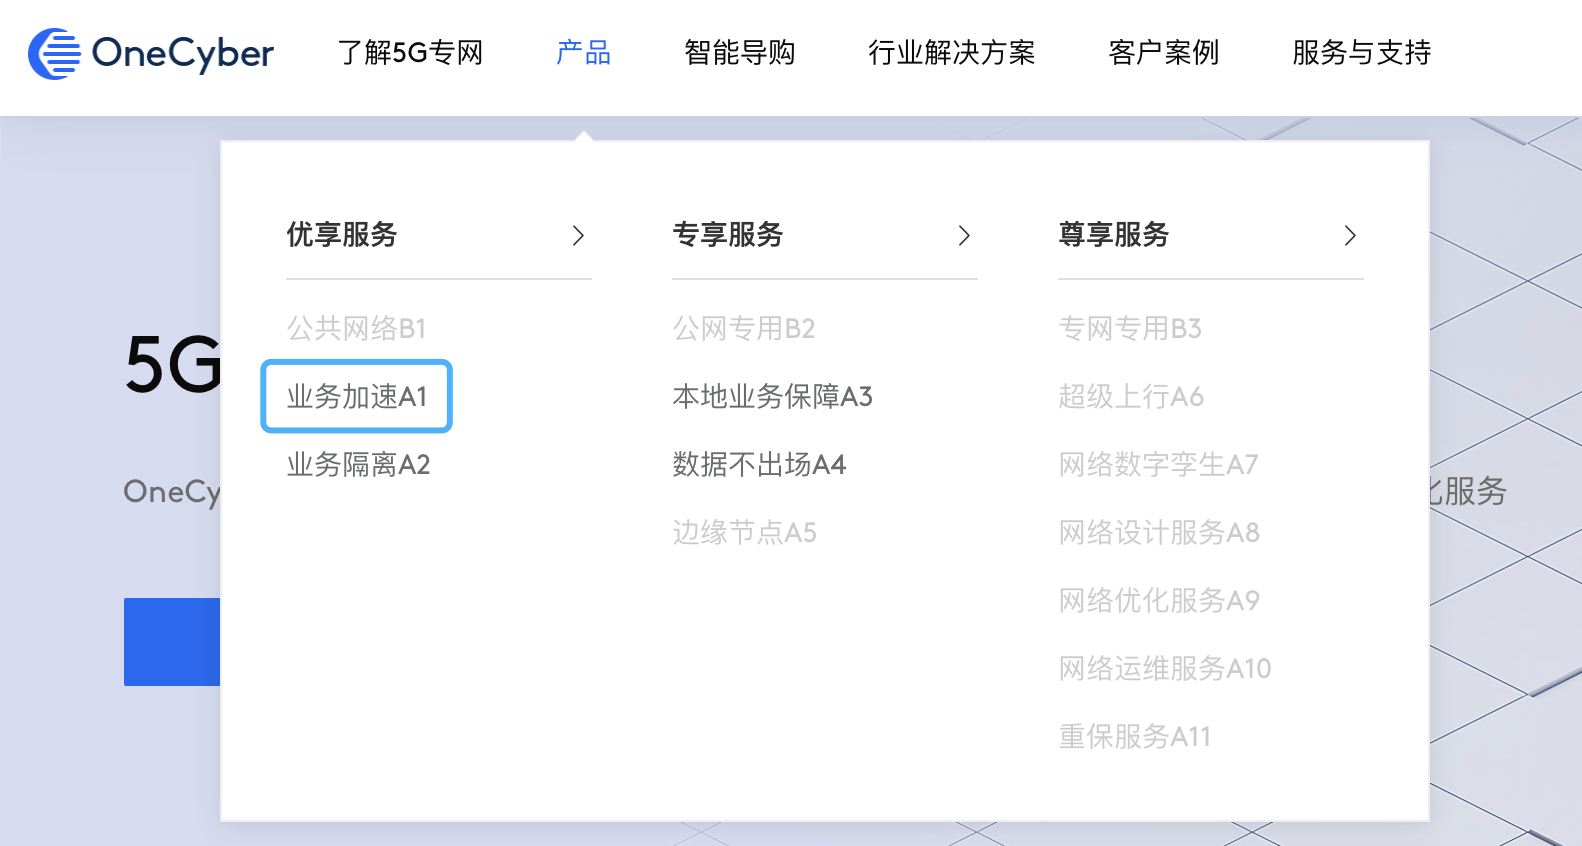Select the 业务加速A1 link
Screen dimensions: 1582x846
(x=357, y=397)
